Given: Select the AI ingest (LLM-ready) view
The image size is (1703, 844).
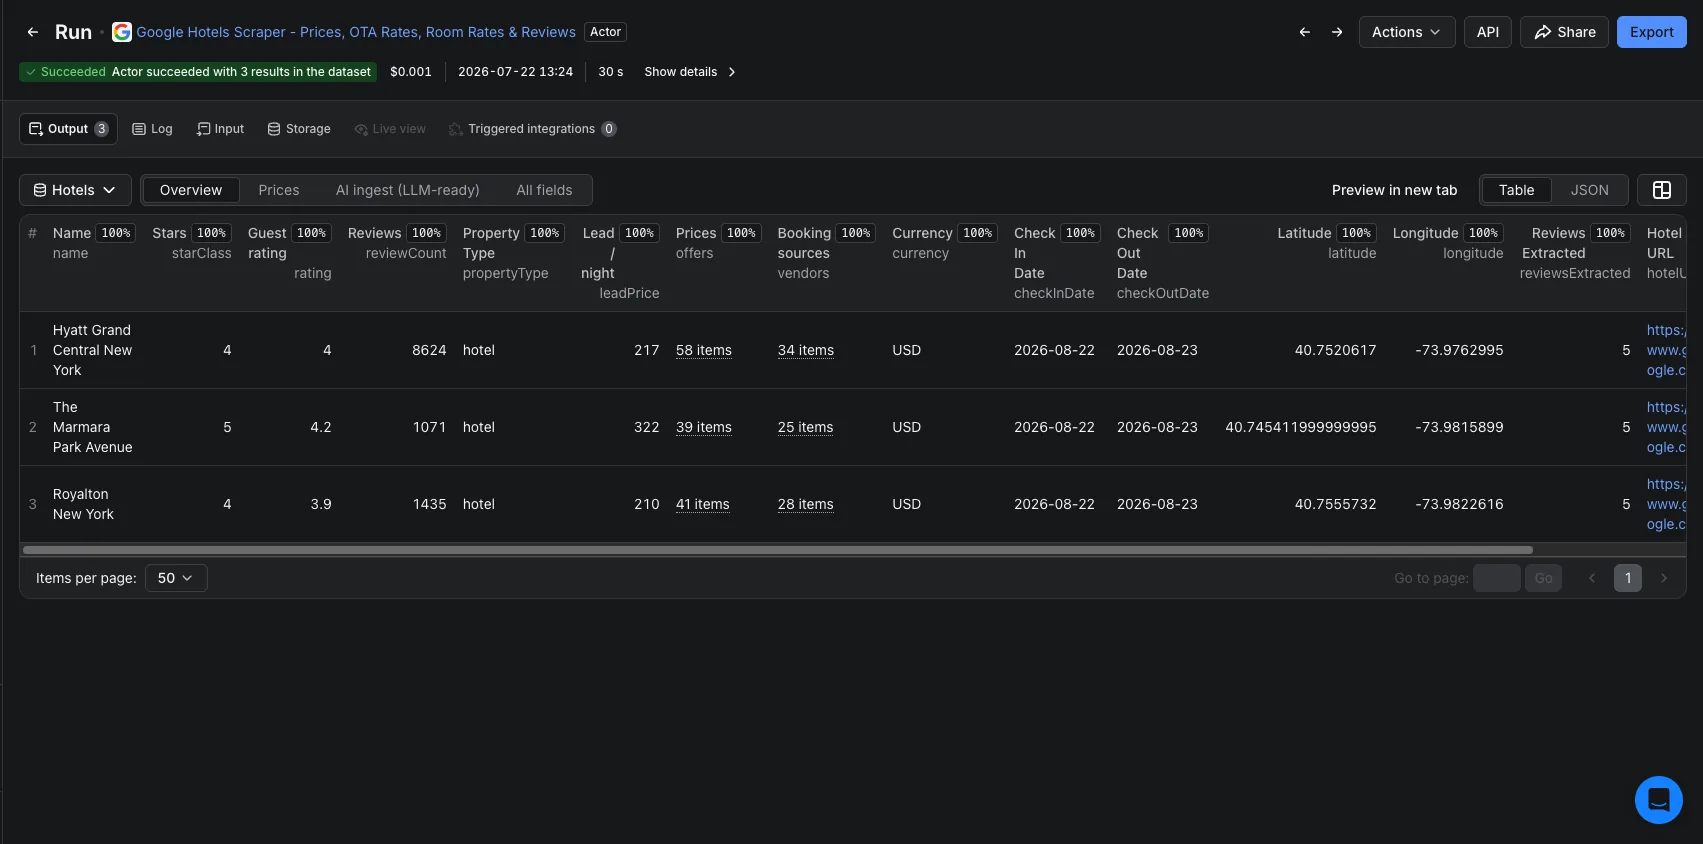Looking at the screenshot, I should 408,190.
